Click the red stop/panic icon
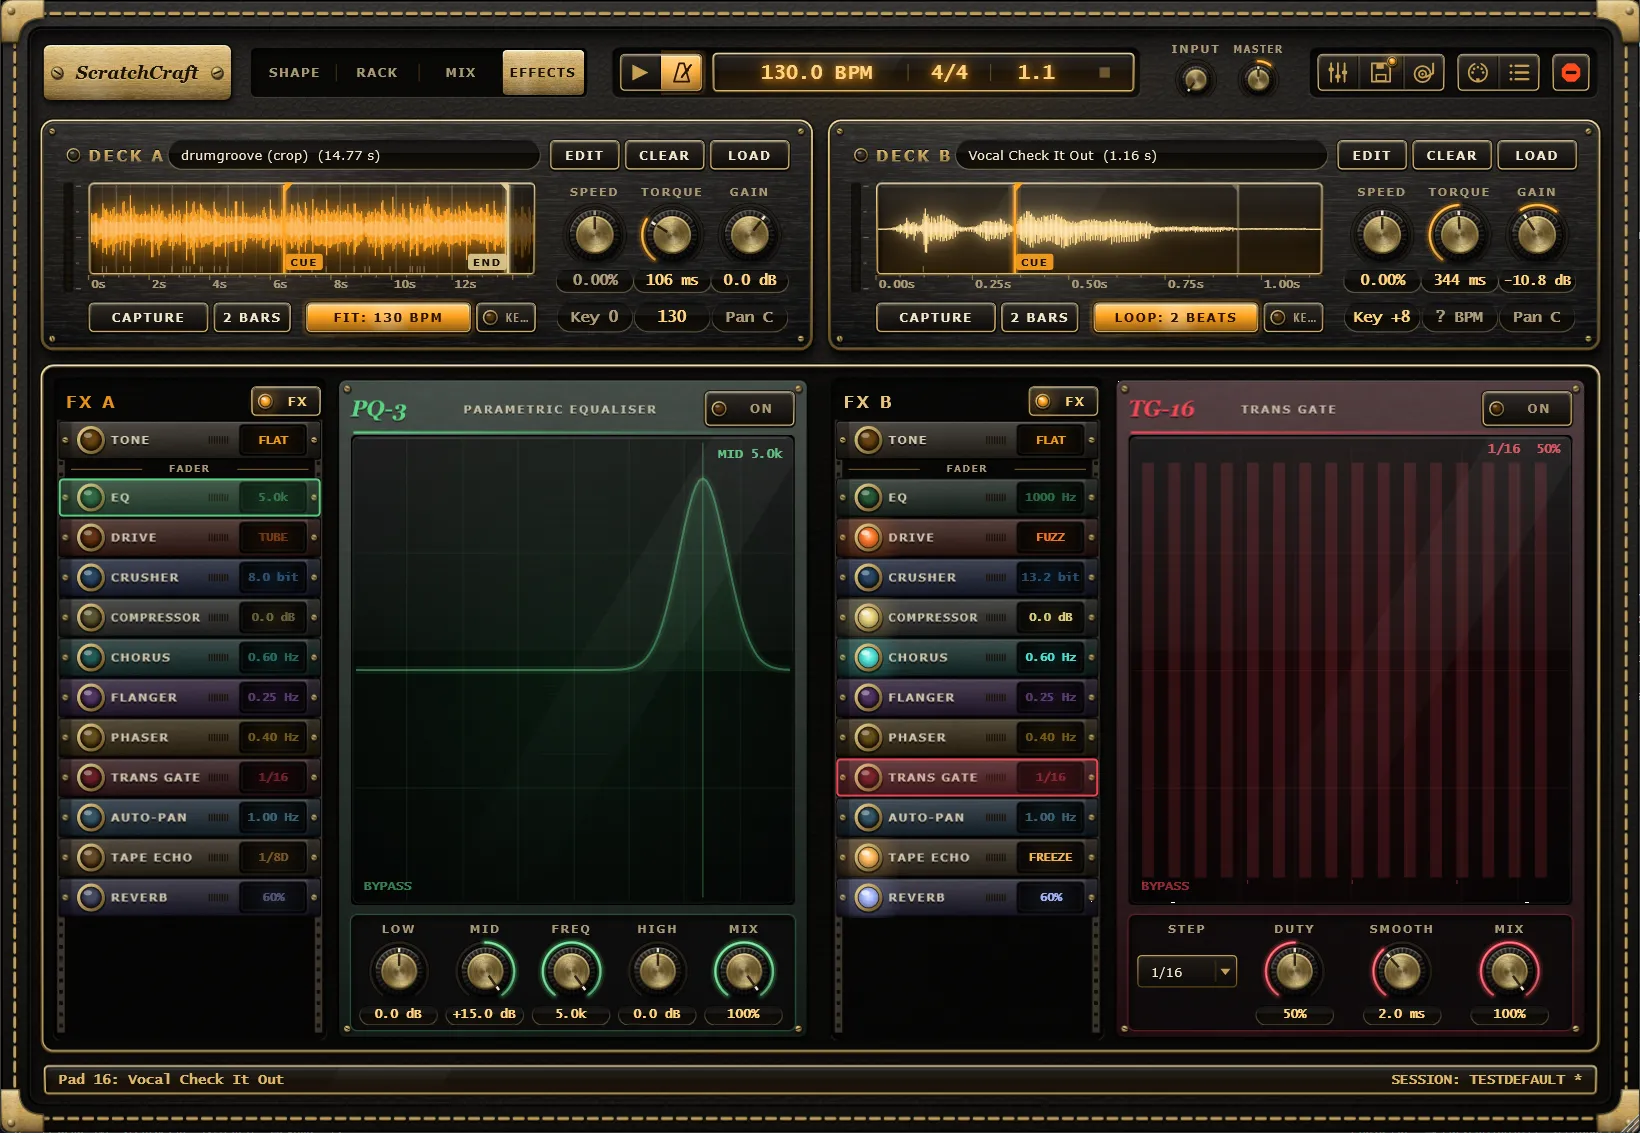Viewport: 1640px width, 1133px height. [1571, 73]
